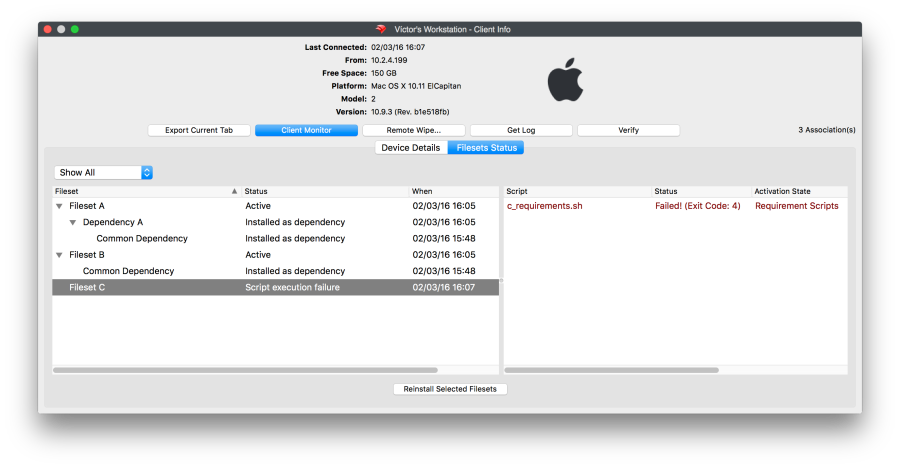Image resolution: width=900 pixels, height=468 pixels.
Task: Click sort arrow in Fileset column header
Action: pyautogui.click(x=234, y=191)
